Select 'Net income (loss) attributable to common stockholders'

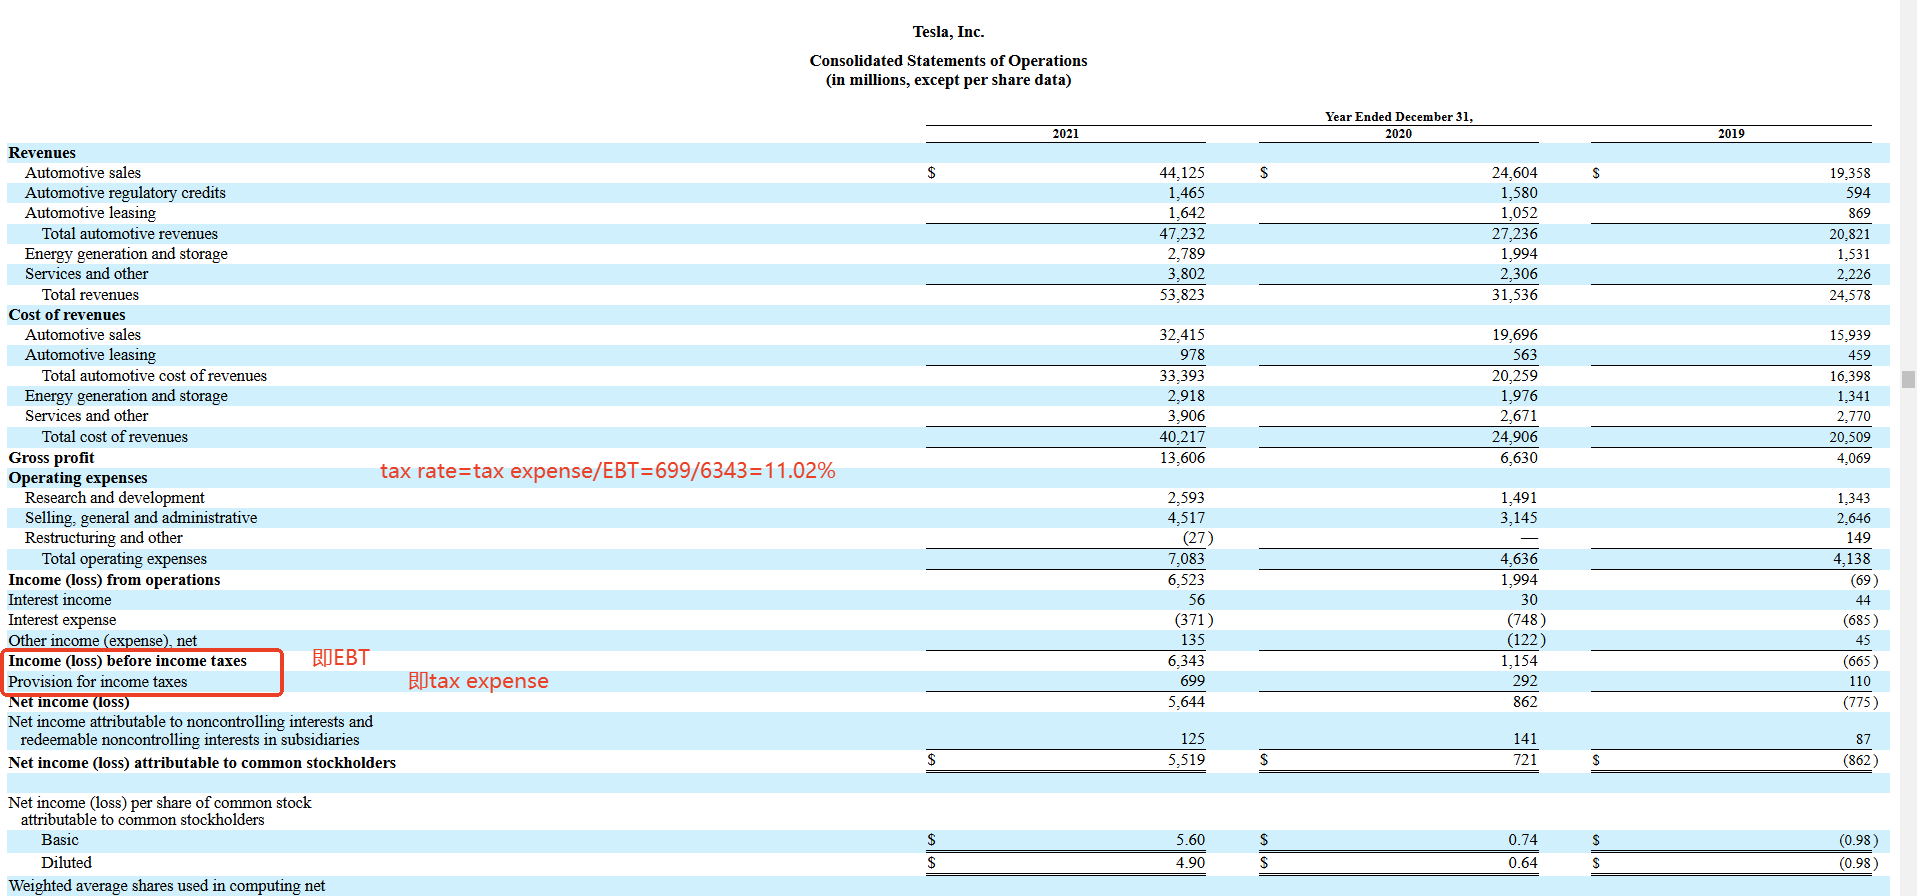coord(202,763)
